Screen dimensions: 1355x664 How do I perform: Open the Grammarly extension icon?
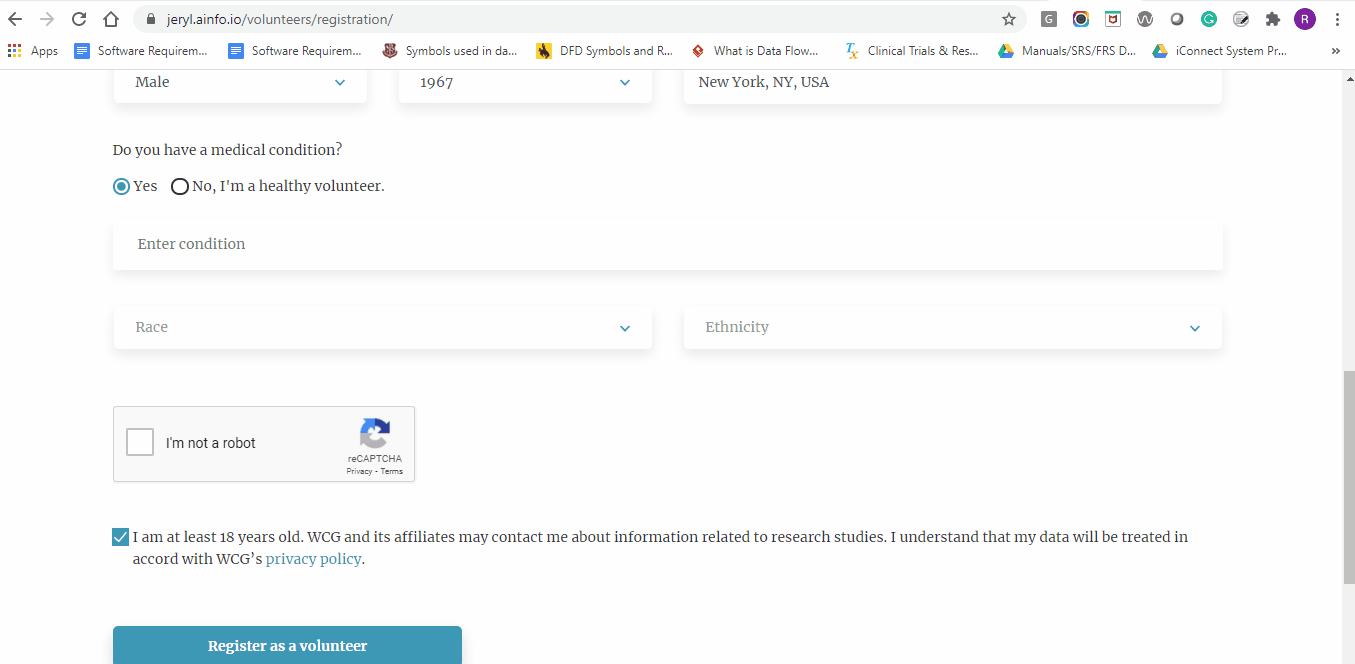click(x=1209, y=18)
